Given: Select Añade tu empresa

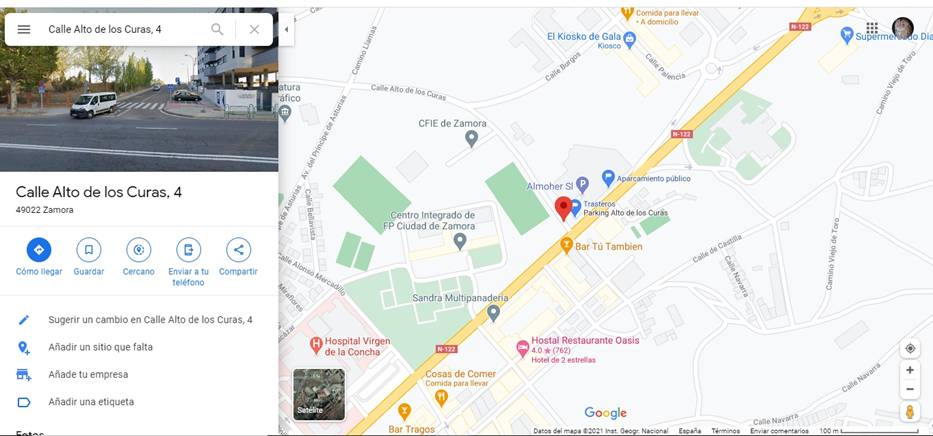Looking at the screenshot, I should (x=139, y=374).
